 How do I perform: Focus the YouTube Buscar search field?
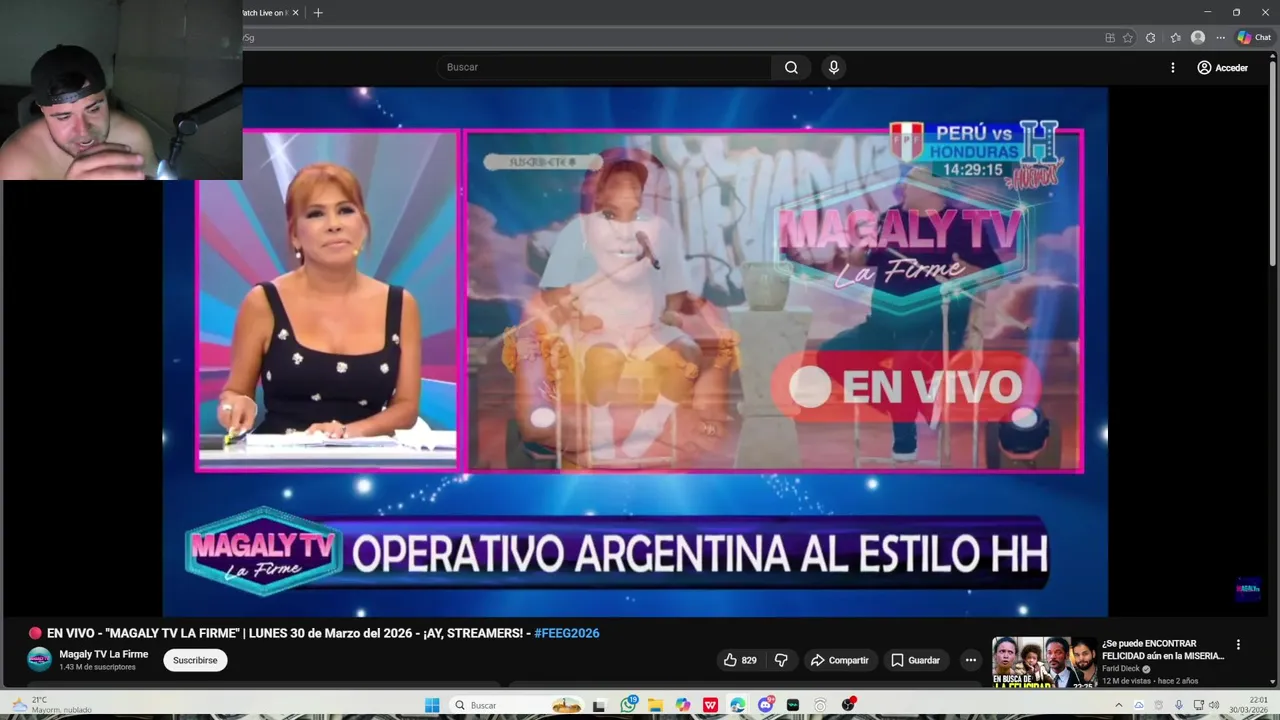tap(603, 67)
